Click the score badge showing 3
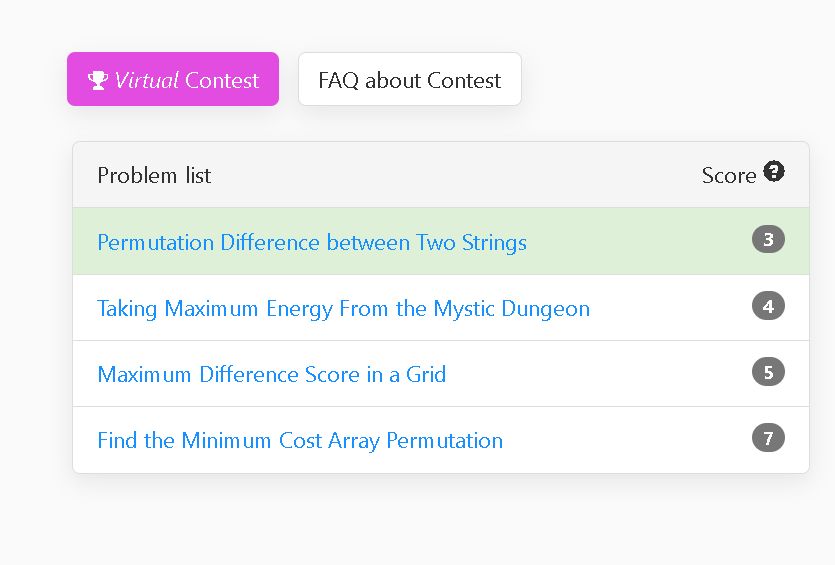This screenshot has height=565, width=835. pos(768,240)
